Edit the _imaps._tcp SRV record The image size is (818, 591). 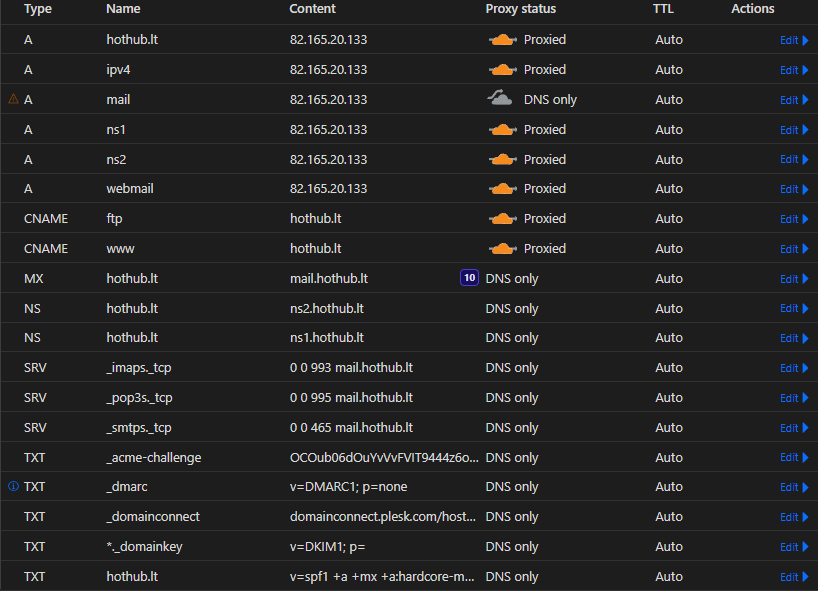coord(794,368)
